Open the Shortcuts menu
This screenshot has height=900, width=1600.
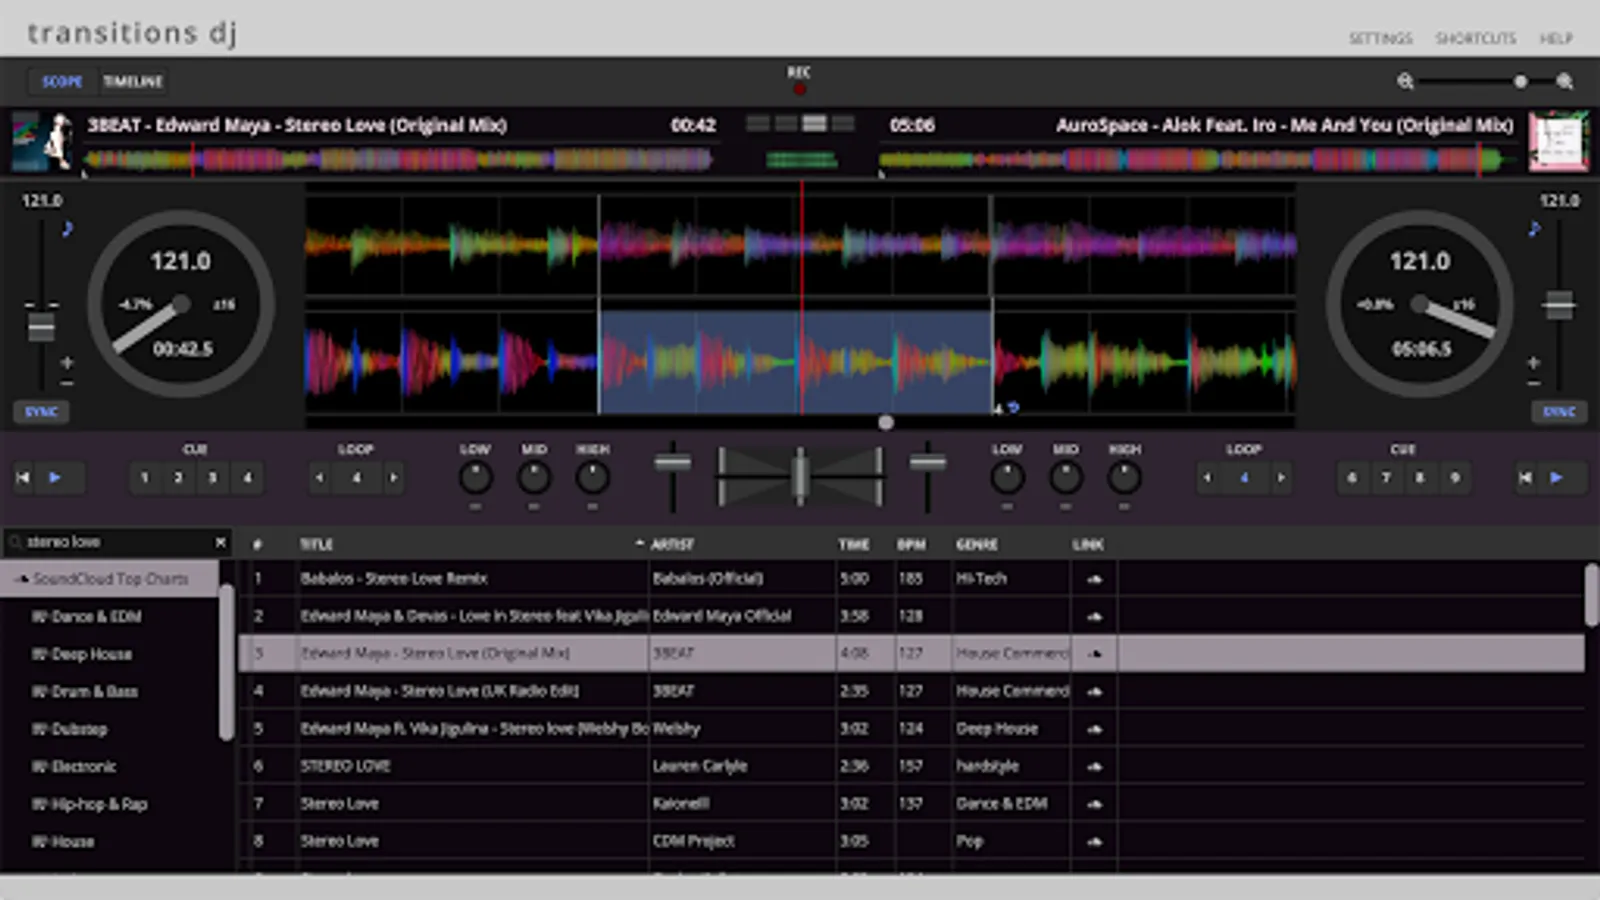[x=1475, y=38]
